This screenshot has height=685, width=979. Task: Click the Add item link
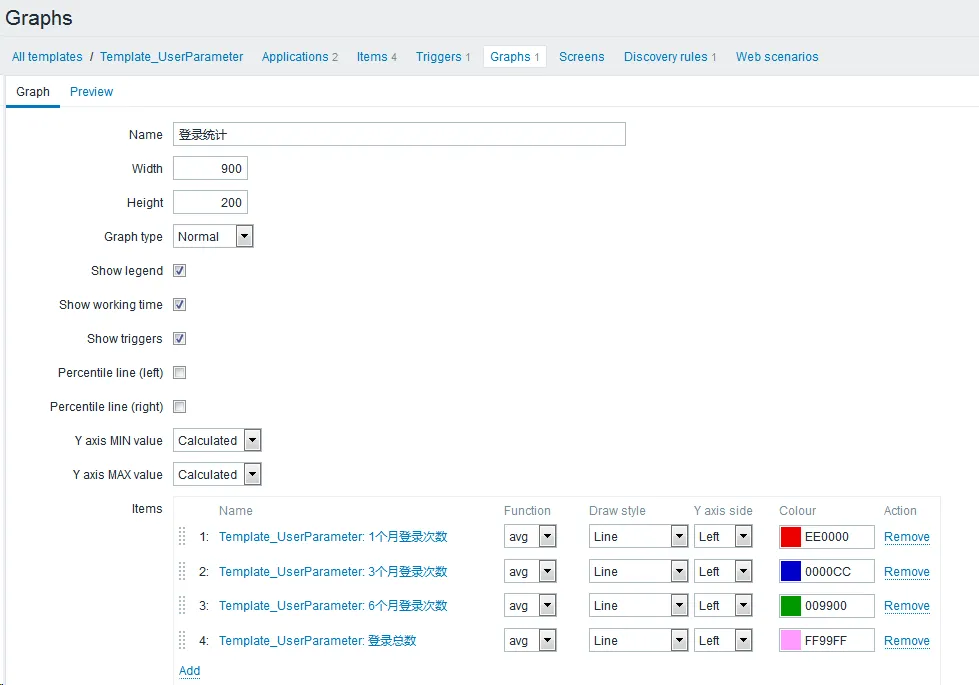189,671
